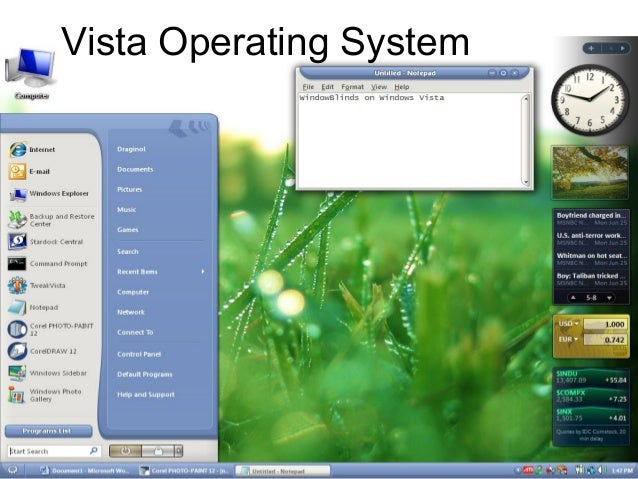Image resolution: width=638 pixels, height=479 pixels.
Task: Open Computer in Start menu right pane
Action: [x=133, y=292]
